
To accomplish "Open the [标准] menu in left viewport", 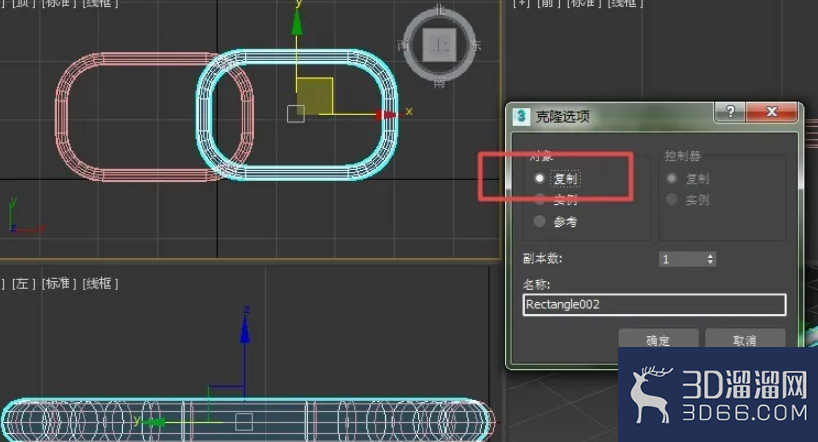I will coord(58,283).
